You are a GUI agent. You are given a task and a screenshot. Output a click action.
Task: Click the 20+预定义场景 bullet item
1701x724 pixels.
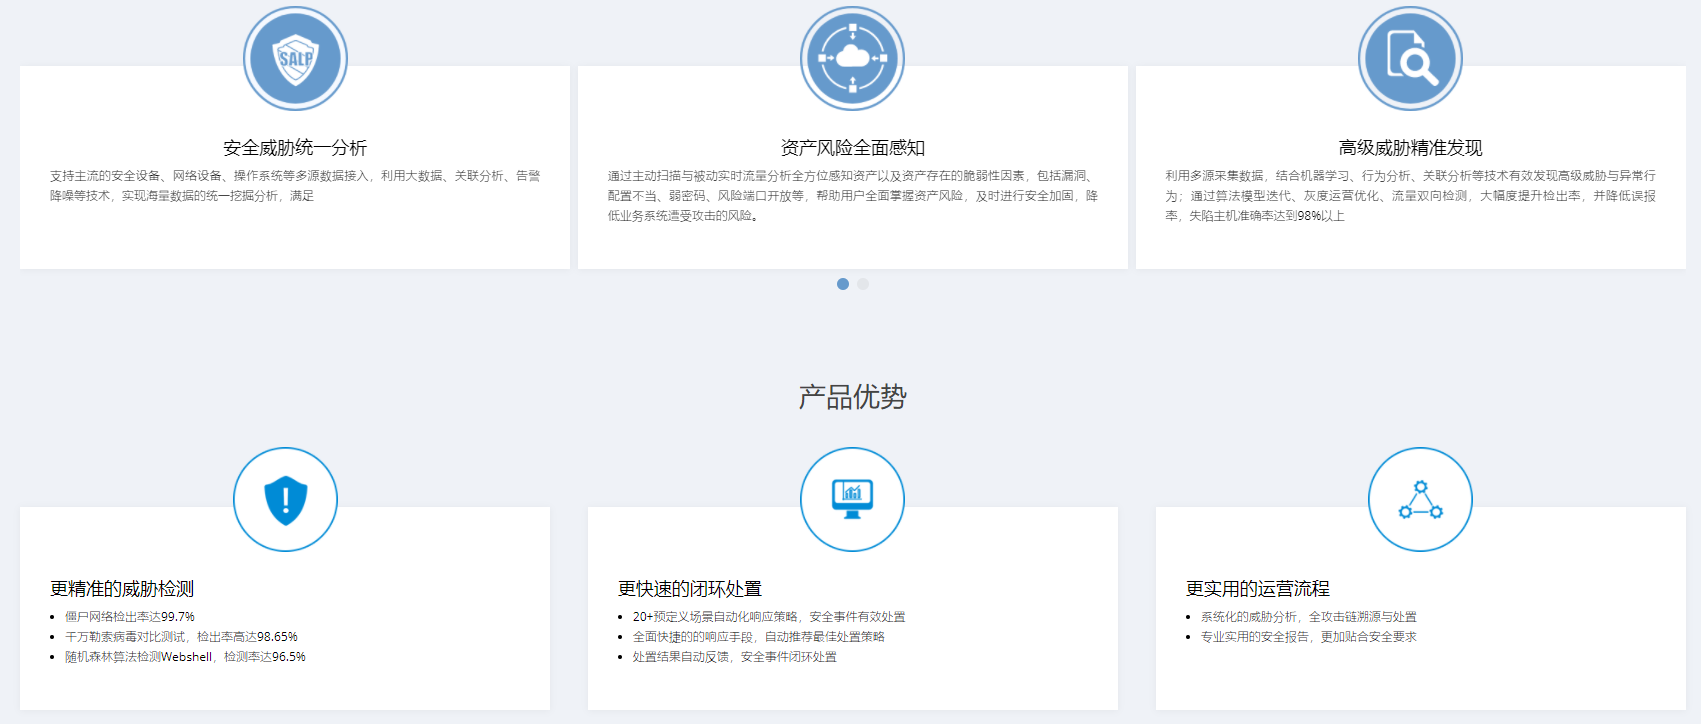tap(768, 617)
